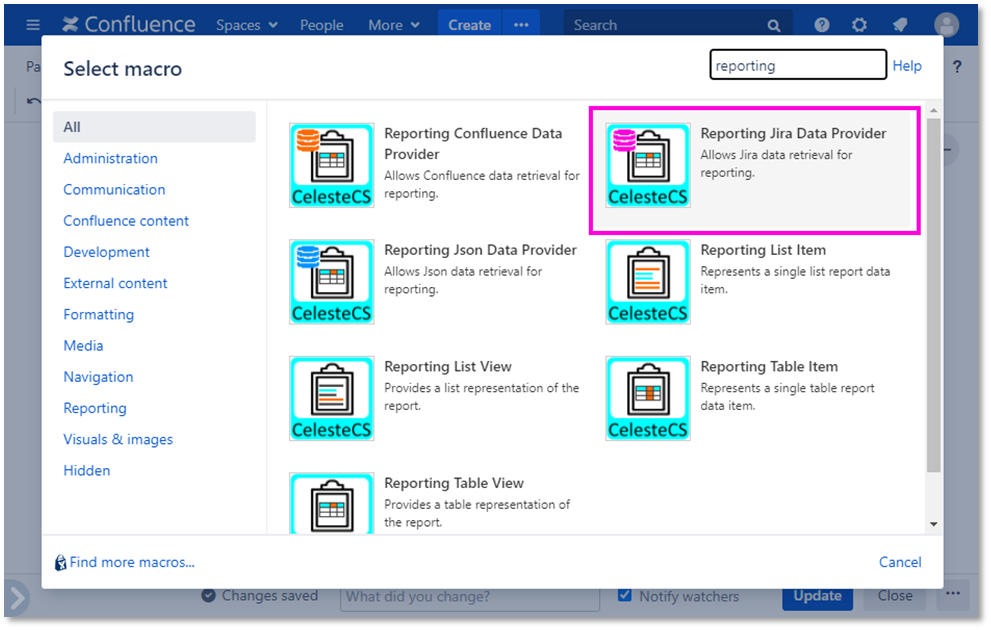Select the Development category
The image size is (991, 630).
click(106, 252)
